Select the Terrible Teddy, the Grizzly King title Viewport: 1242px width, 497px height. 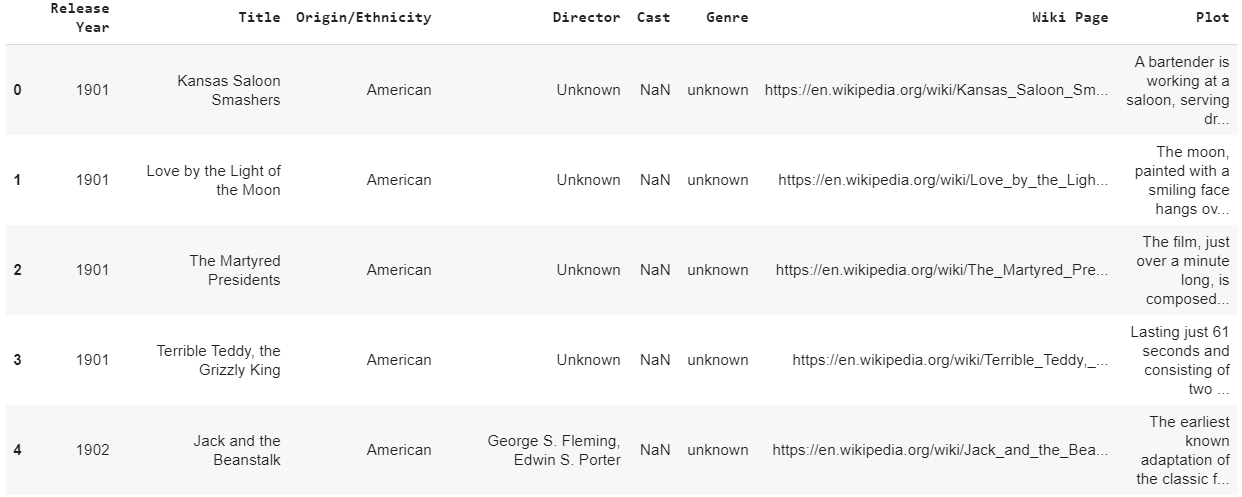coord(218,360)
